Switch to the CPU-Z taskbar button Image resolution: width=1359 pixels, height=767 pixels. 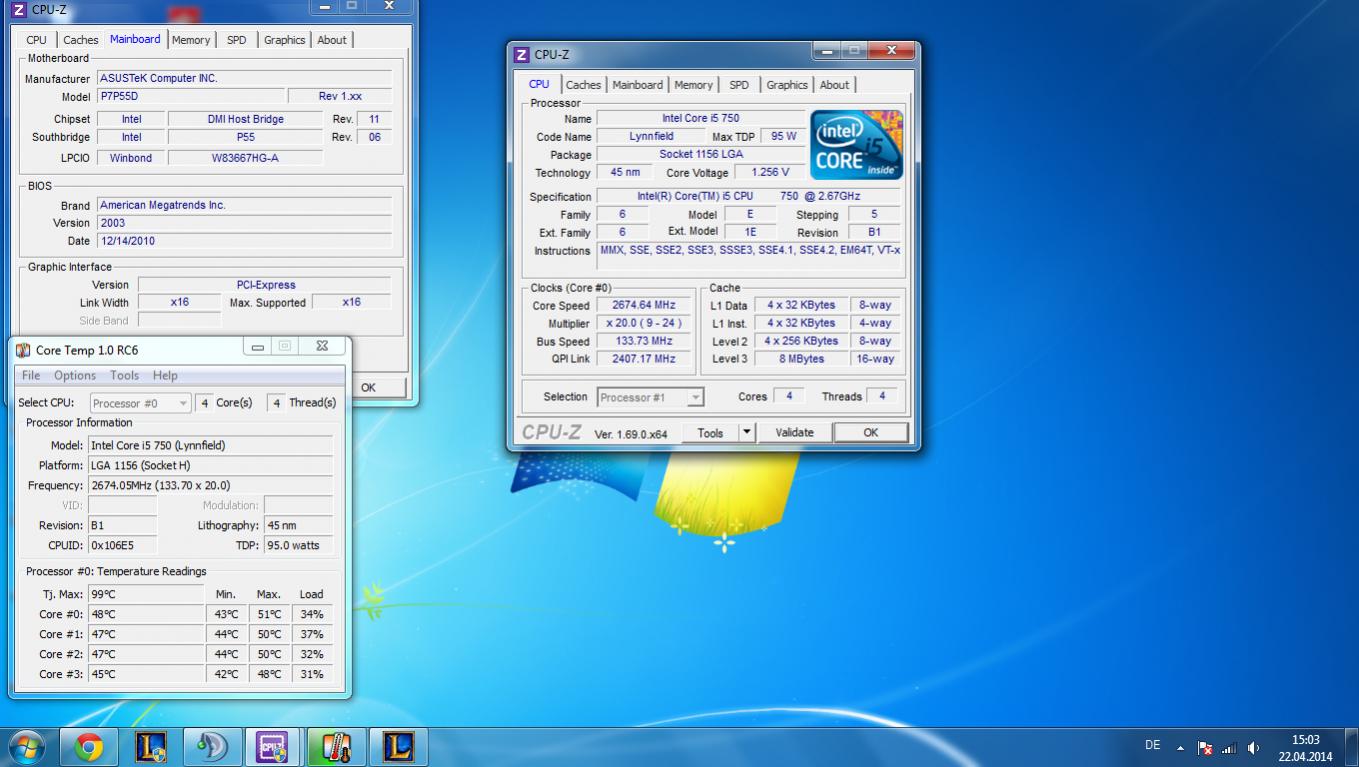pyautogui.click(x=274, y=747)
